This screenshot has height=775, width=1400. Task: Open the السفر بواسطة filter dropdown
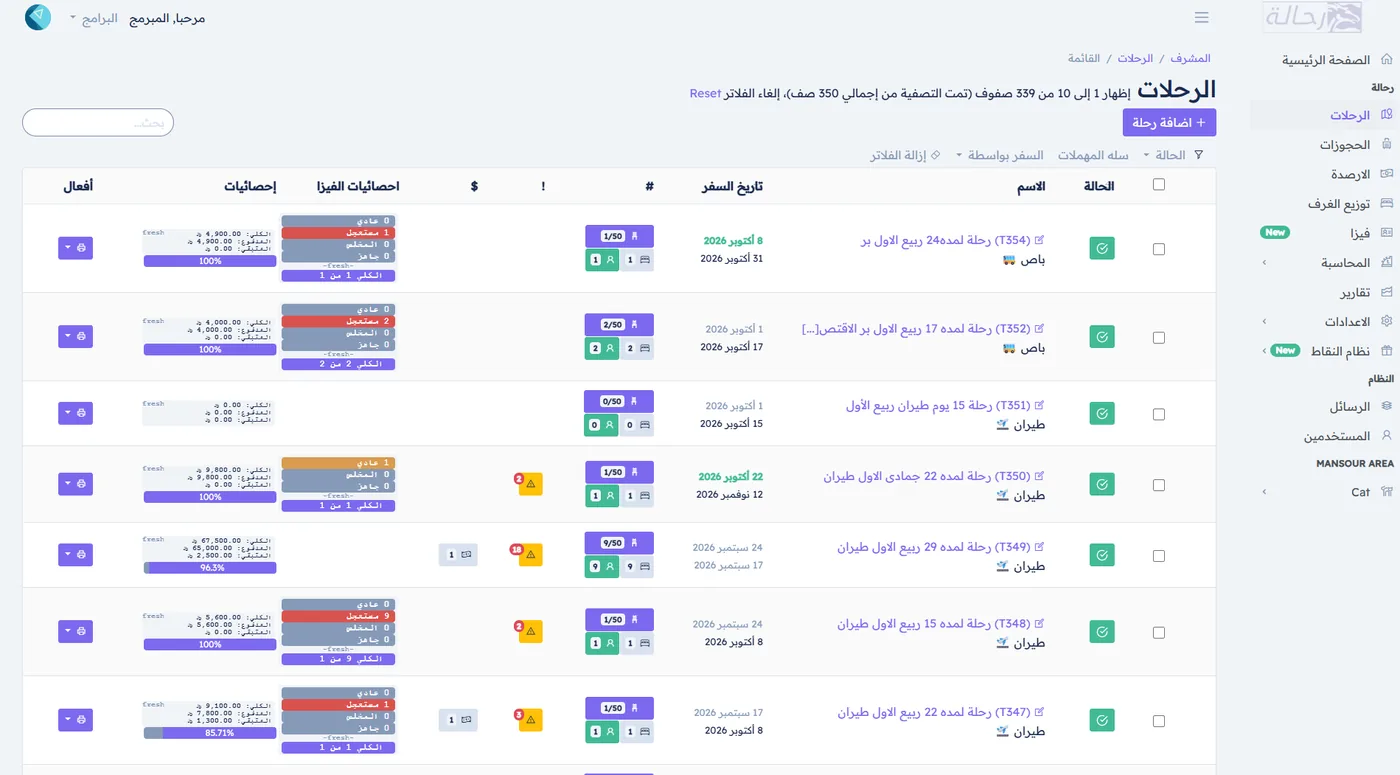click(1000, 155)
